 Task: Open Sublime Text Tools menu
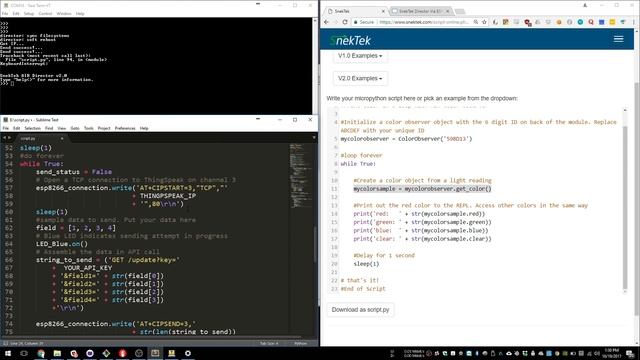[89, 128]
